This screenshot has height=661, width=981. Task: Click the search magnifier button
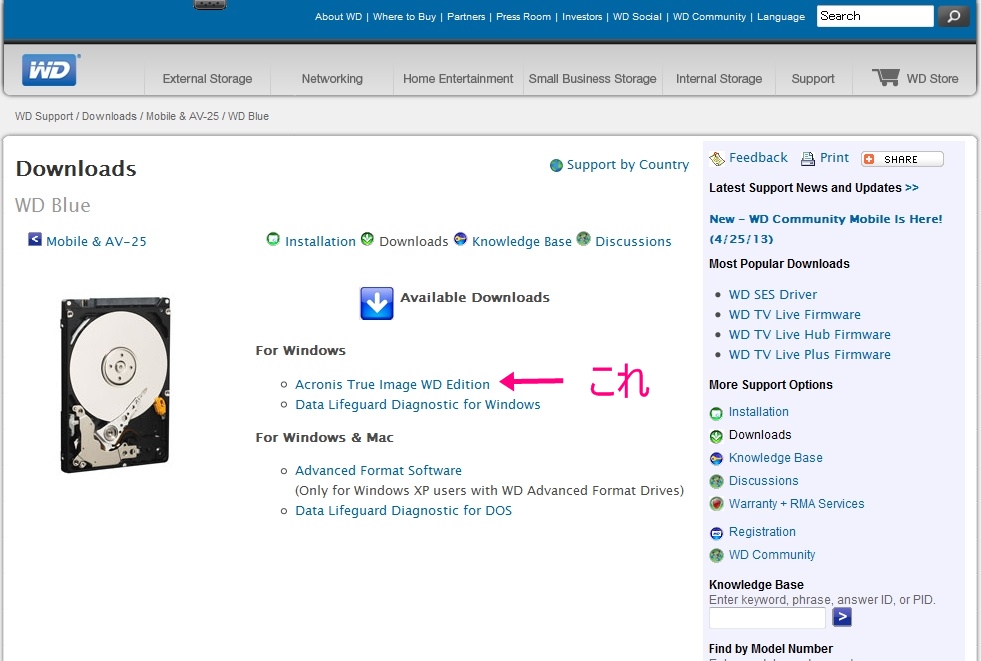coord(953,16)
